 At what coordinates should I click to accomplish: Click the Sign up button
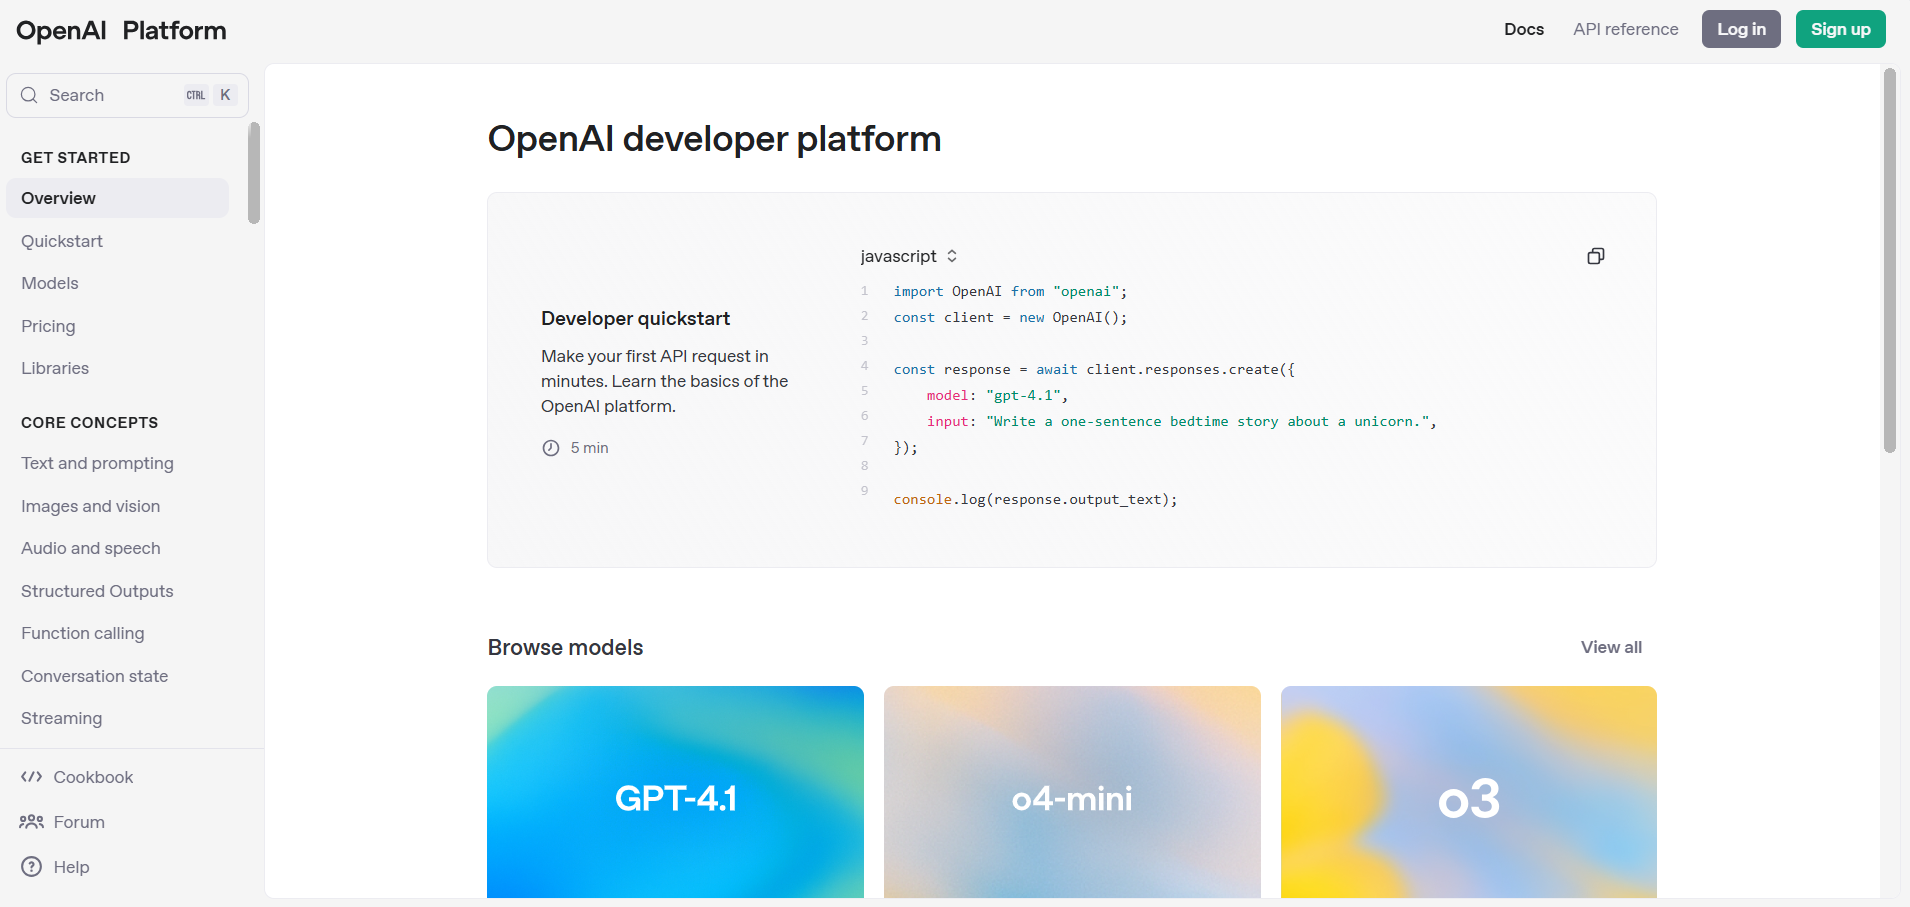[1840, 29]
